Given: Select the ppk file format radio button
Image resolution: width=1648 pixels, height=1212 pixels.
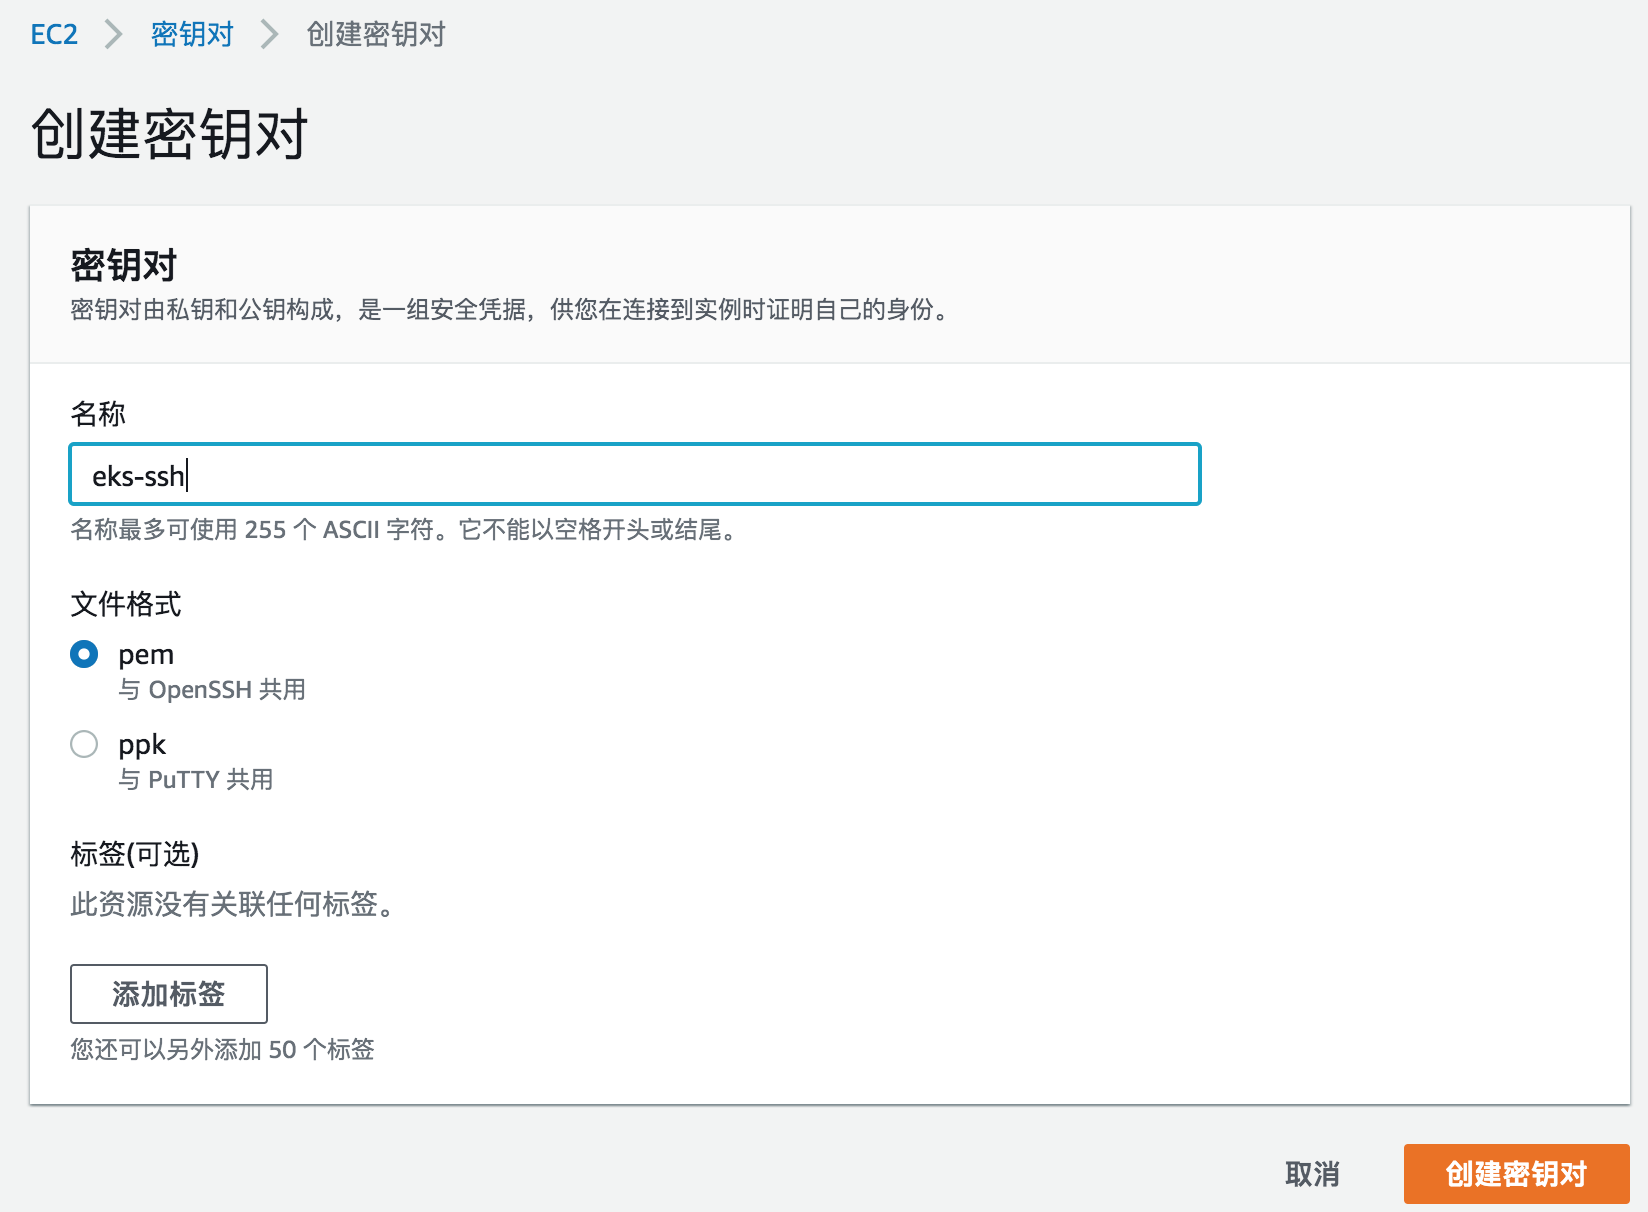Looking at the screenshot, I should pyautogui.click(x=84, y=744).
